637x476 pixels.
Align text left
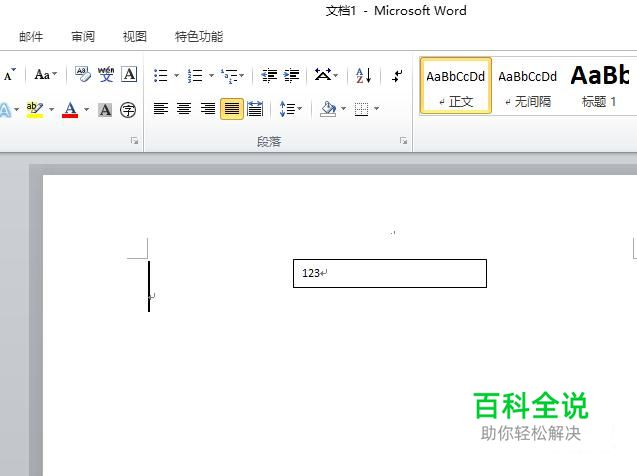click(x=161, y=108)
